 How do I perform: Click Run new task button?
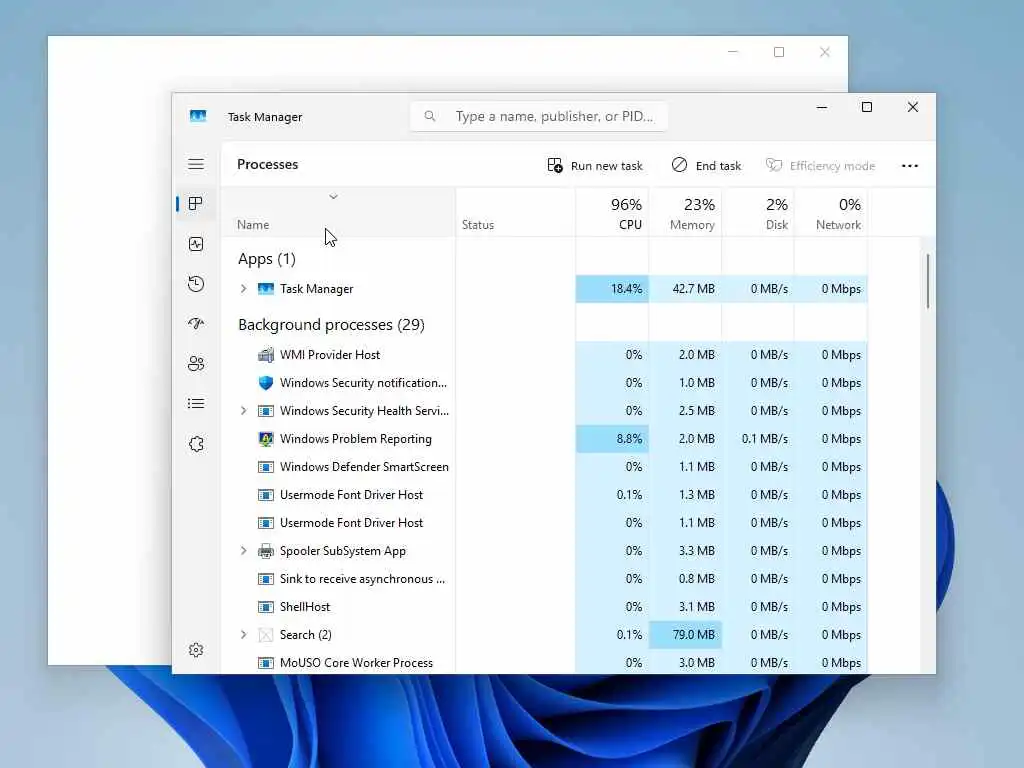[595, 165]
